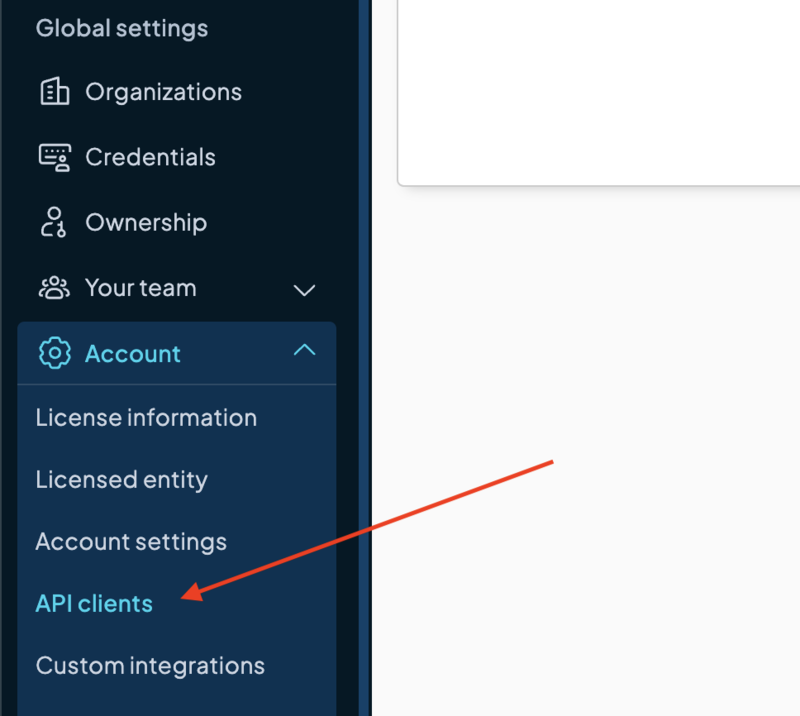Image resolution: width=800 pixels, height=716 pixels.
Task: Open Custom integrations
Action: [150, 666]
